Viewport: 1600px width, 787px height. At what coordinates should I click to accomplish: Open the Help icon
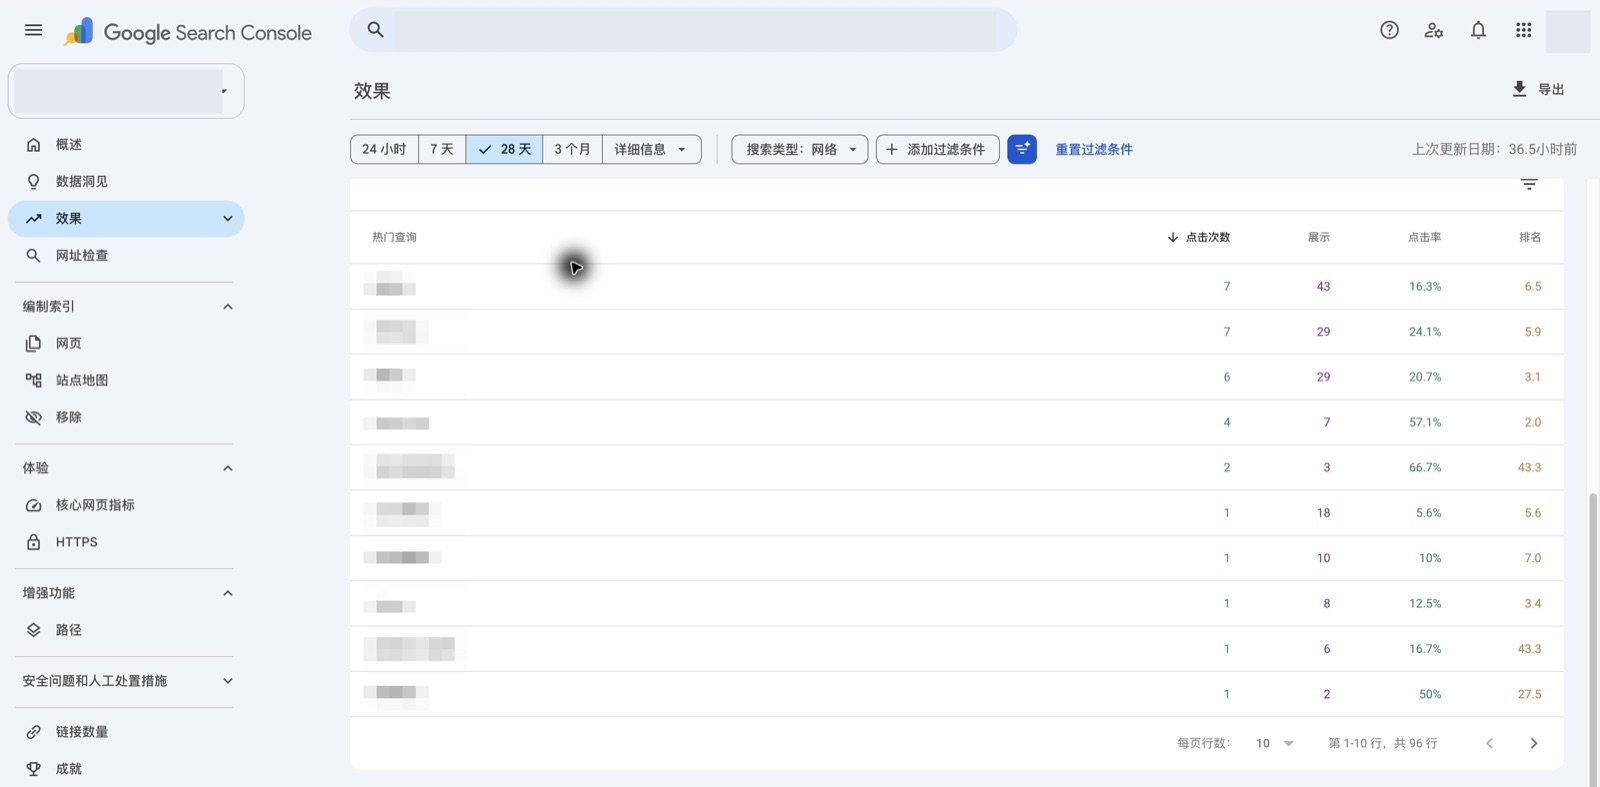(1389, 30)
